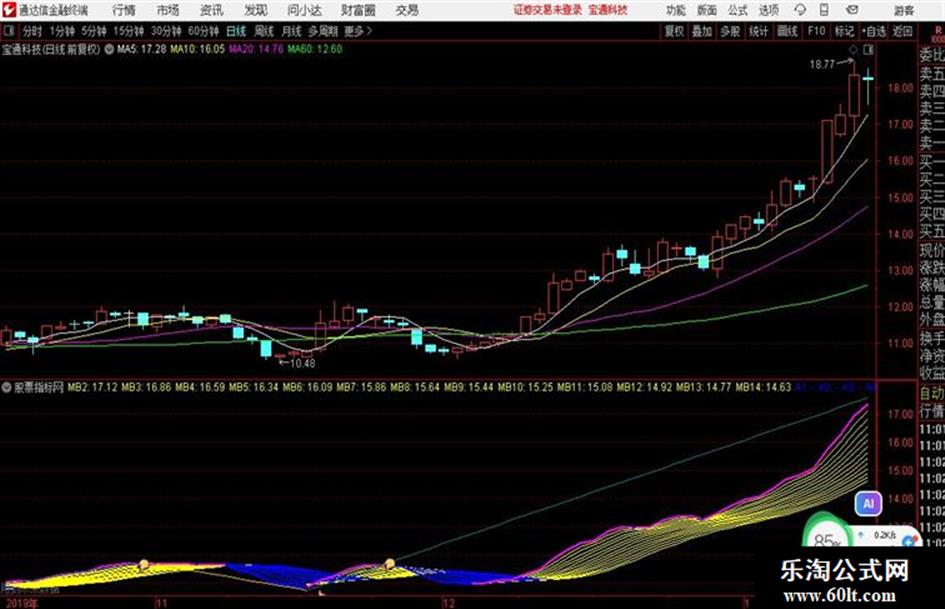This screenshot has width=945, height=609.
Task: Click the MA10: 16.05 indicator value
Action: (x=198, y=49)
